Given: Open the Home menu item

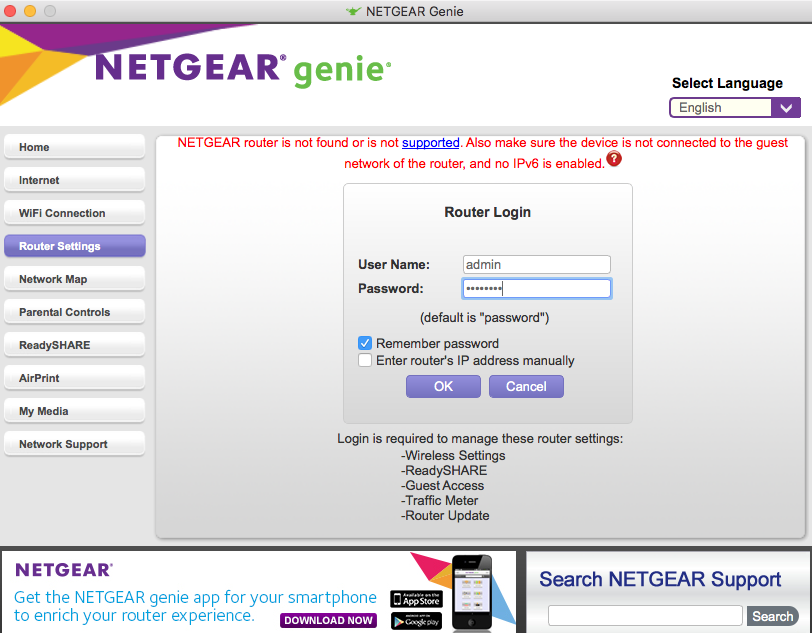Looking at the screenshot, I should click(75, 147).
